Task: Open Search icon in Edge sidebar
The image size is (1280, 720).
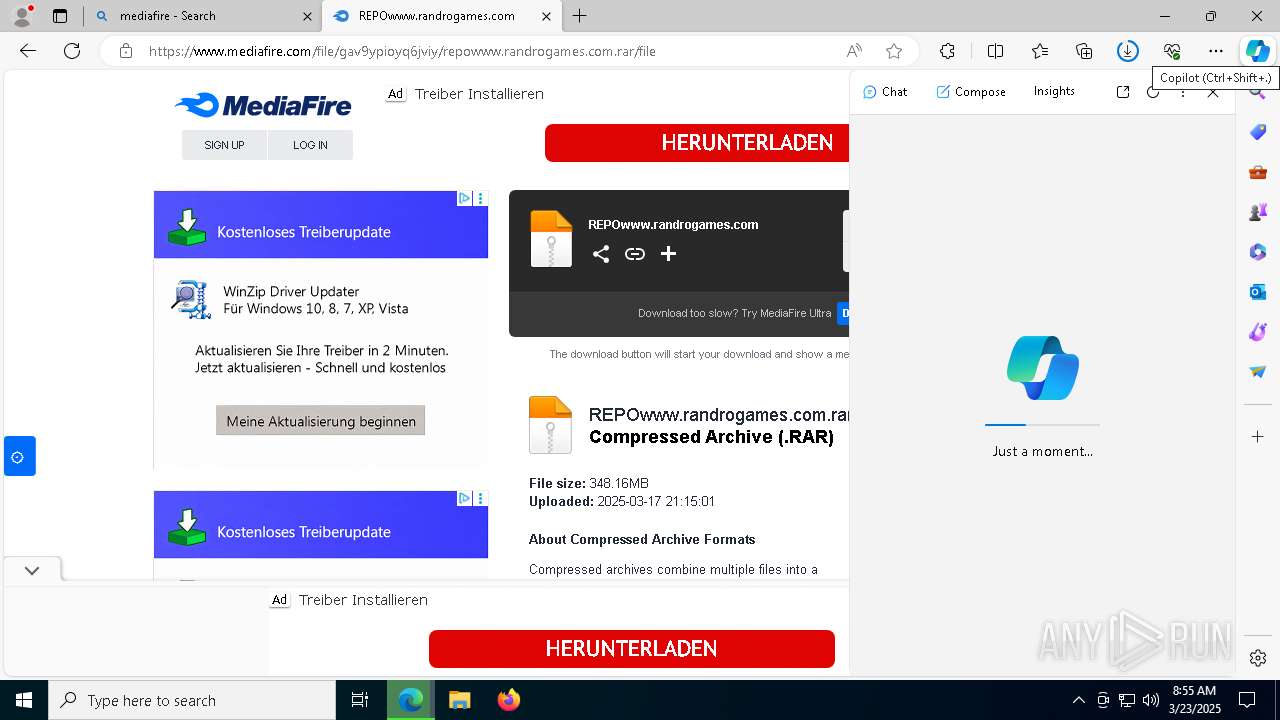Action: tap(1258, 94)
